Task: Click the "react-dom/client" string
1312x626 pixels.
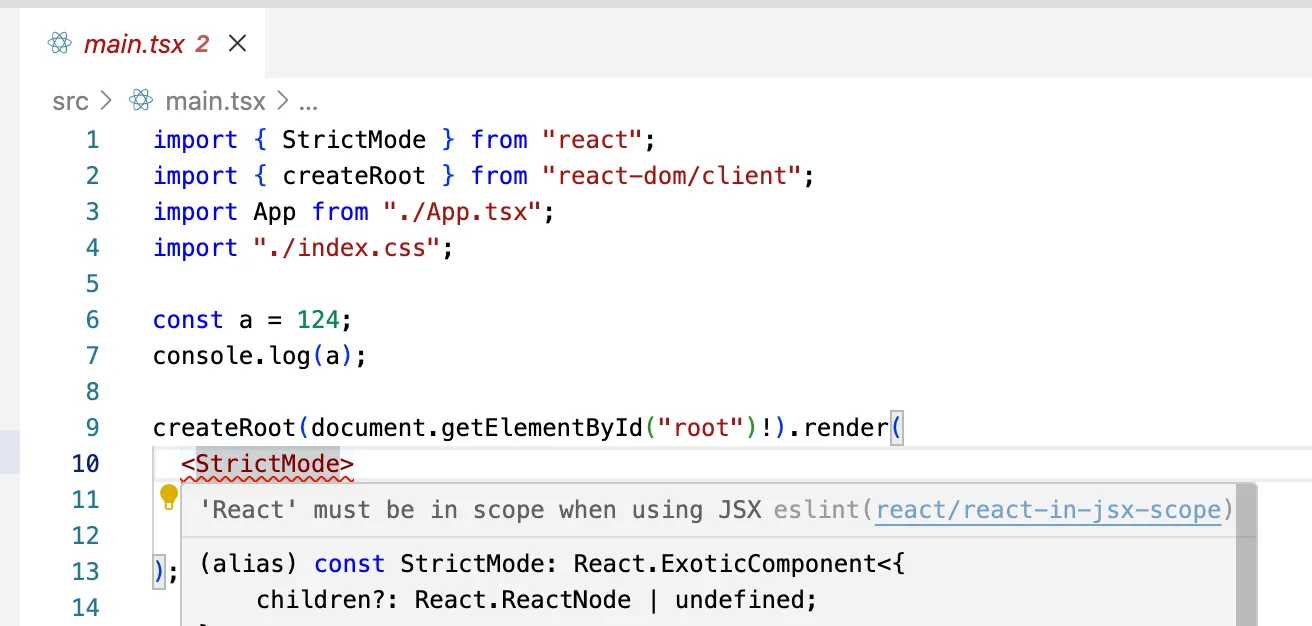Action: coord(672,176)
